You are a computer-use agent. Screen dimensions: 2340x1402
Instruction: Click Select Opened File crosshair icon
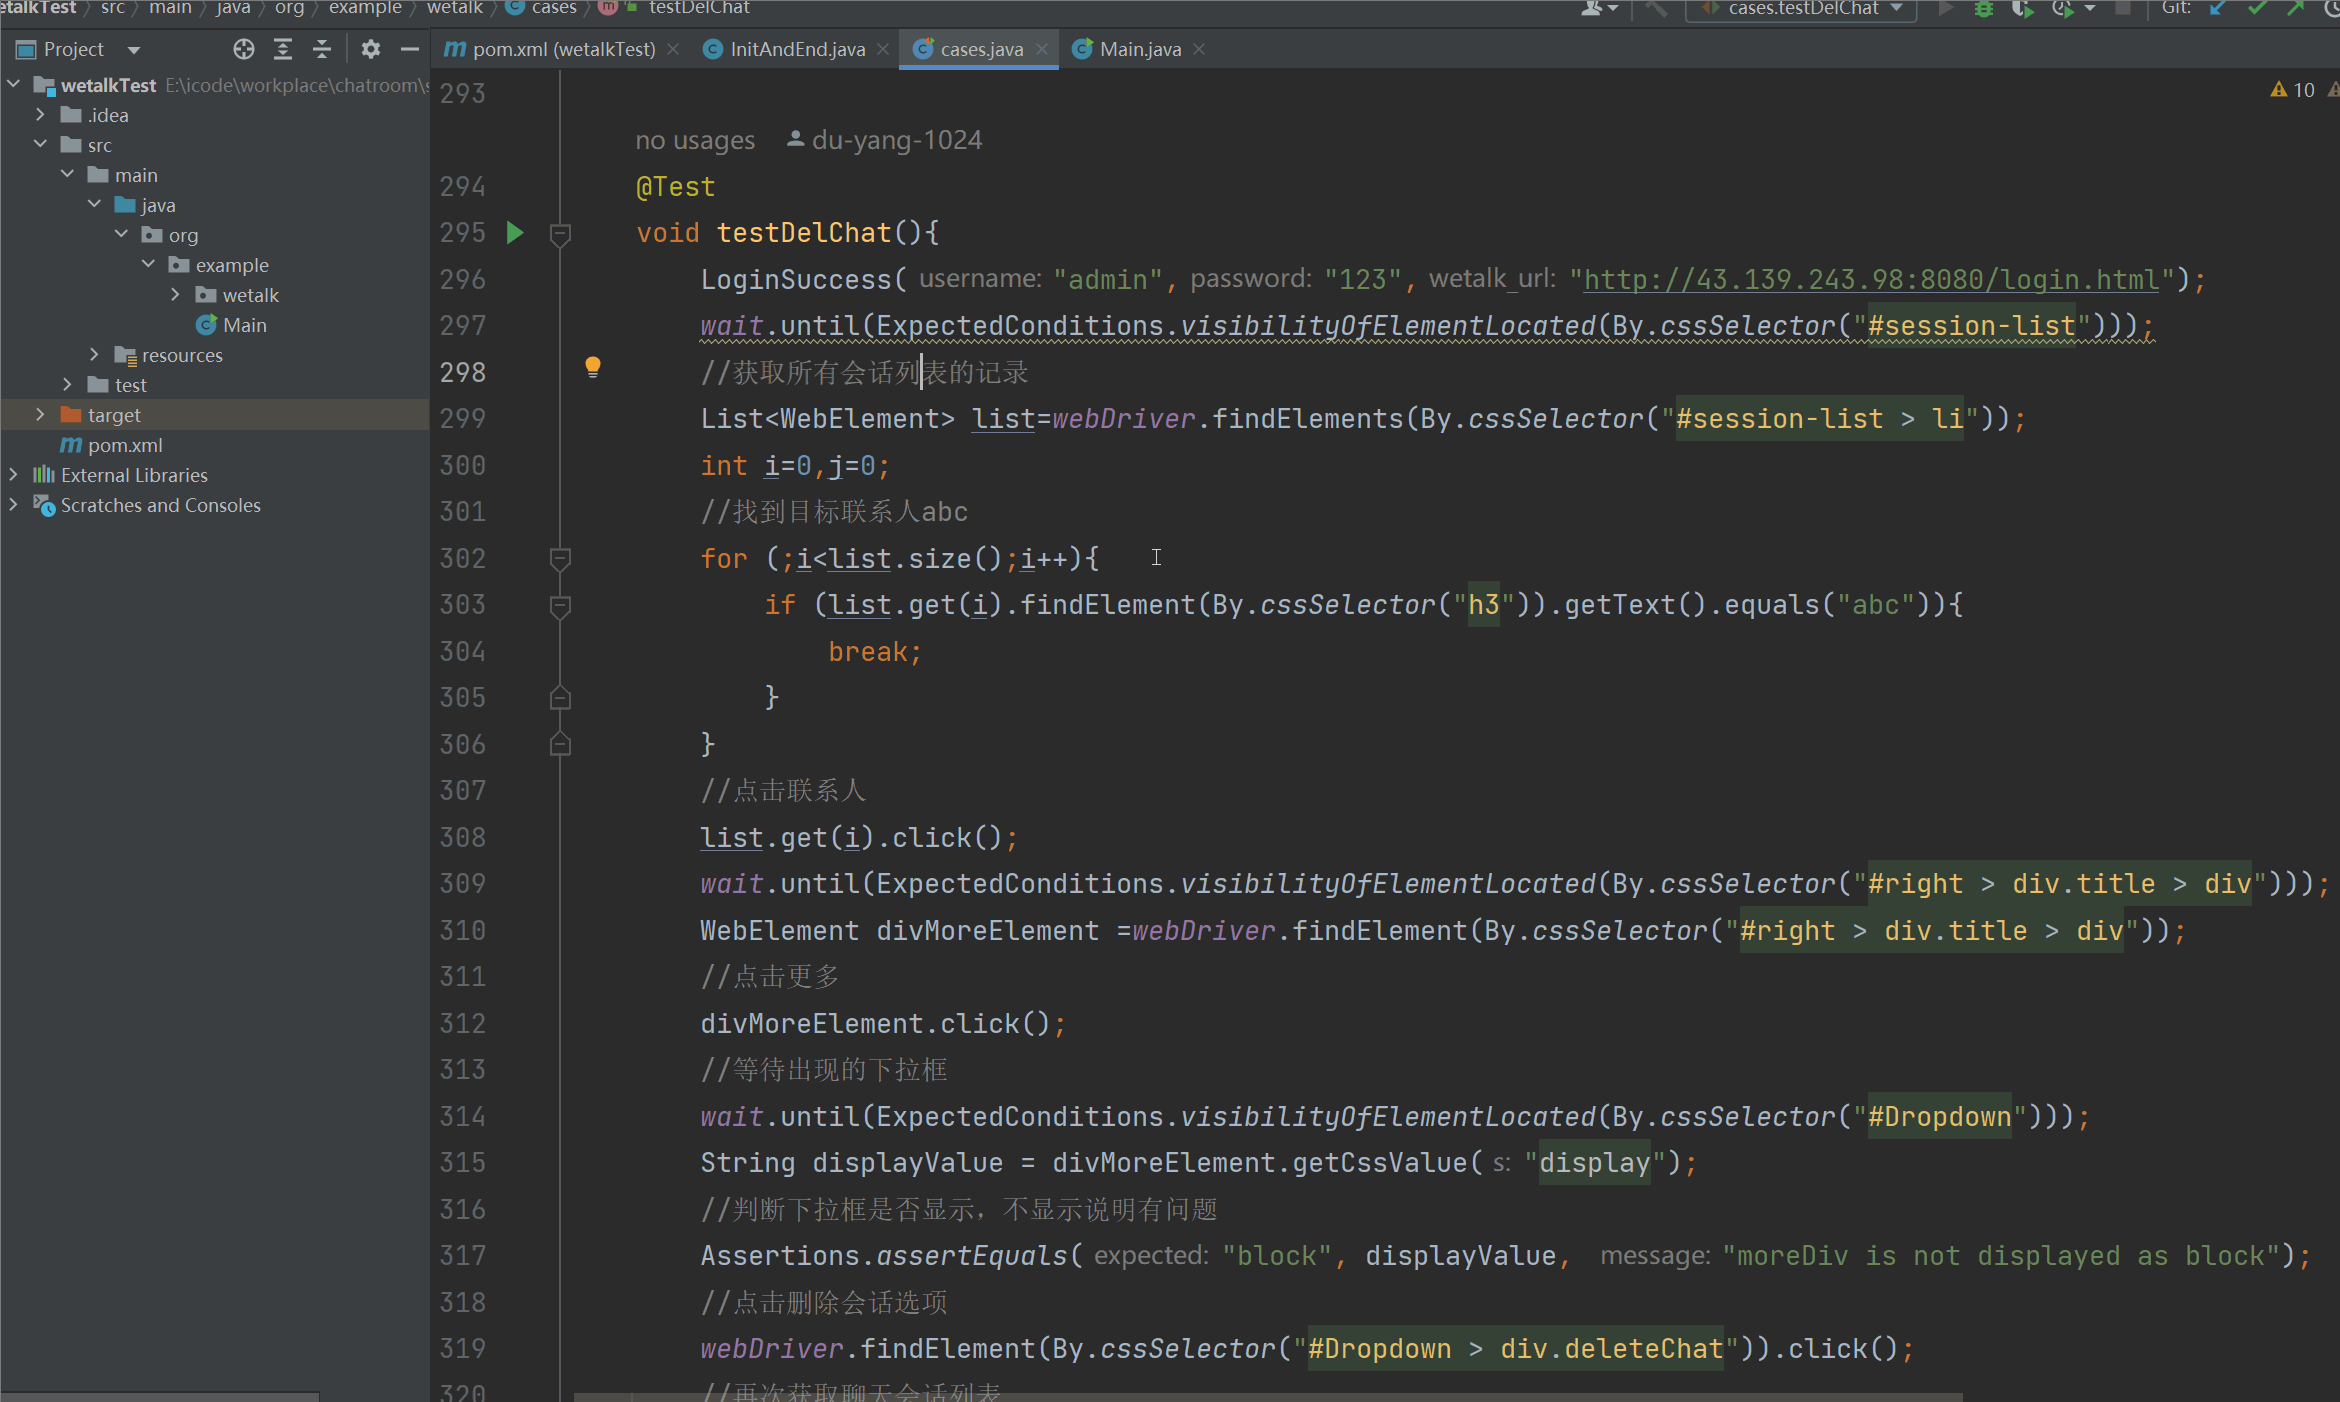243,49
